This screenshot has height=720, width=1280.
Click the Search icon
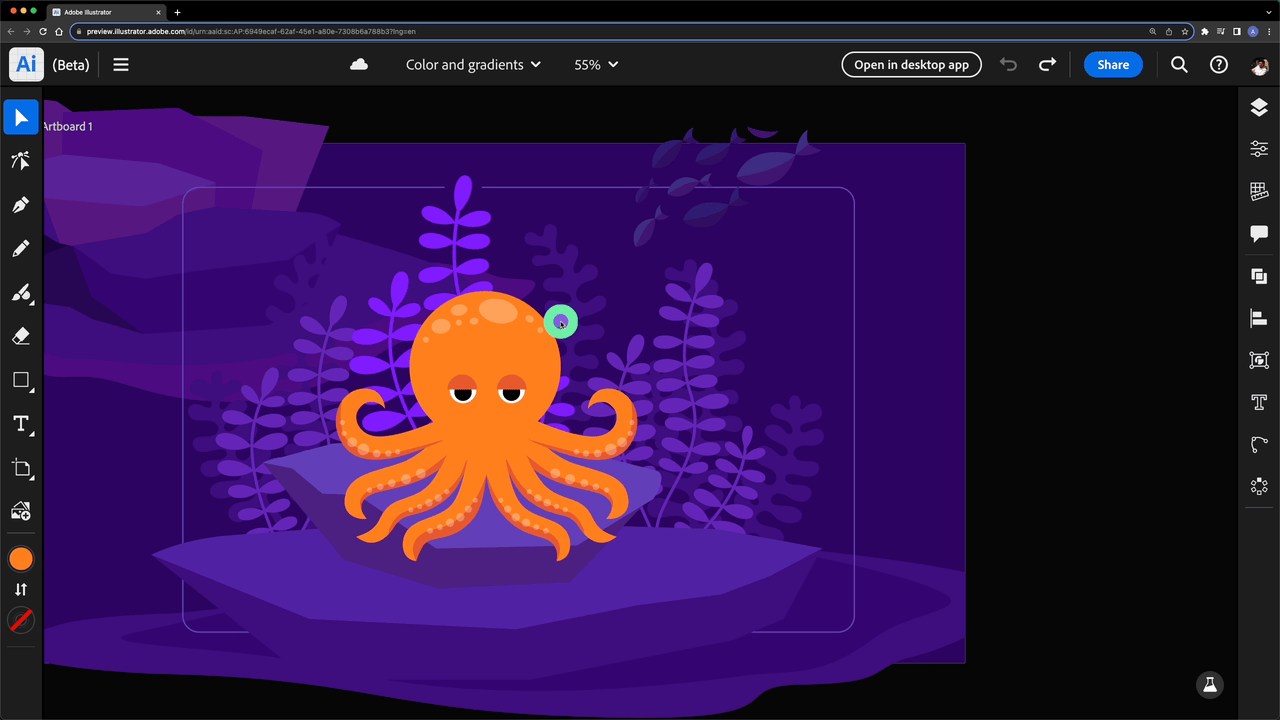[x=1178, y=64]
